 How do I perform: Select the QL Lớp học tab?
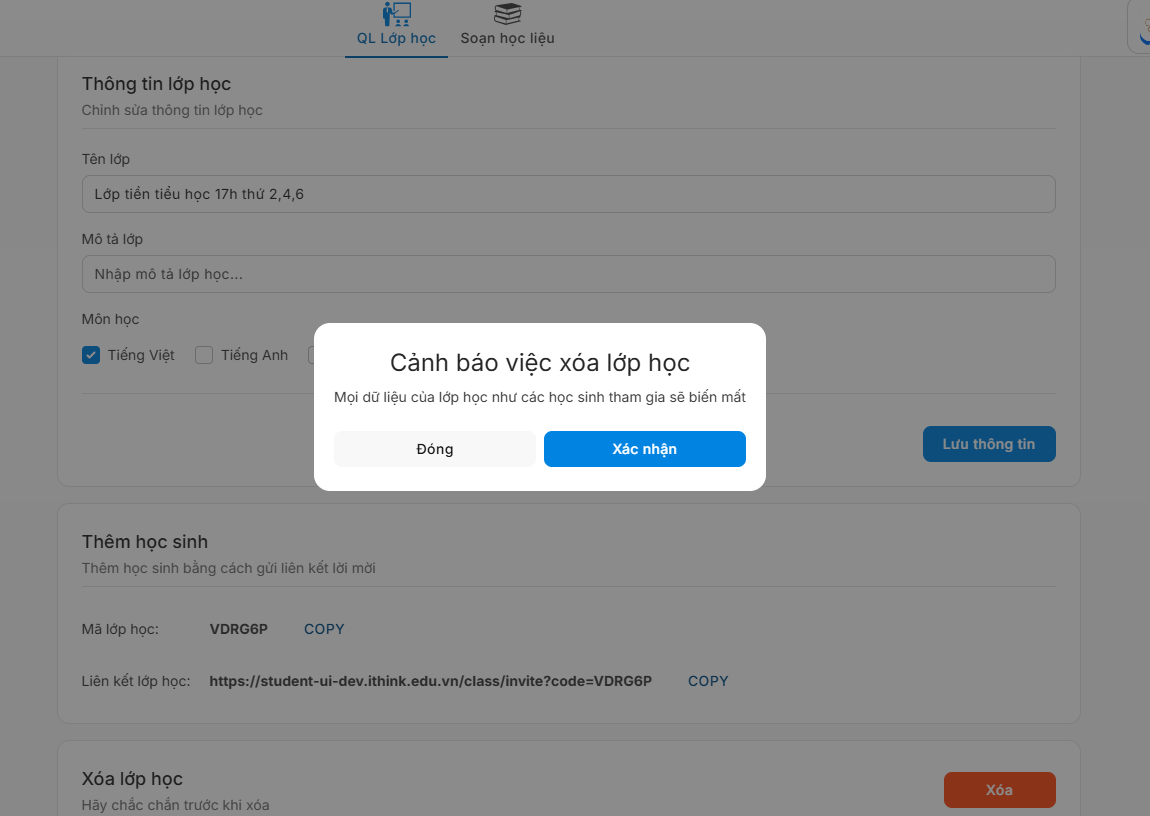[396, 38]
